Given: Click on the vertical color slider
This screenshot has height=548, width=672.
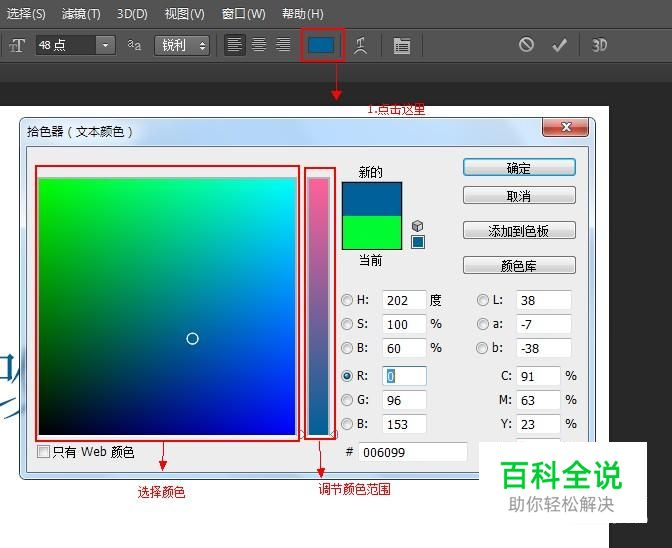Looking at the screenshot, I should pos(319,306).
